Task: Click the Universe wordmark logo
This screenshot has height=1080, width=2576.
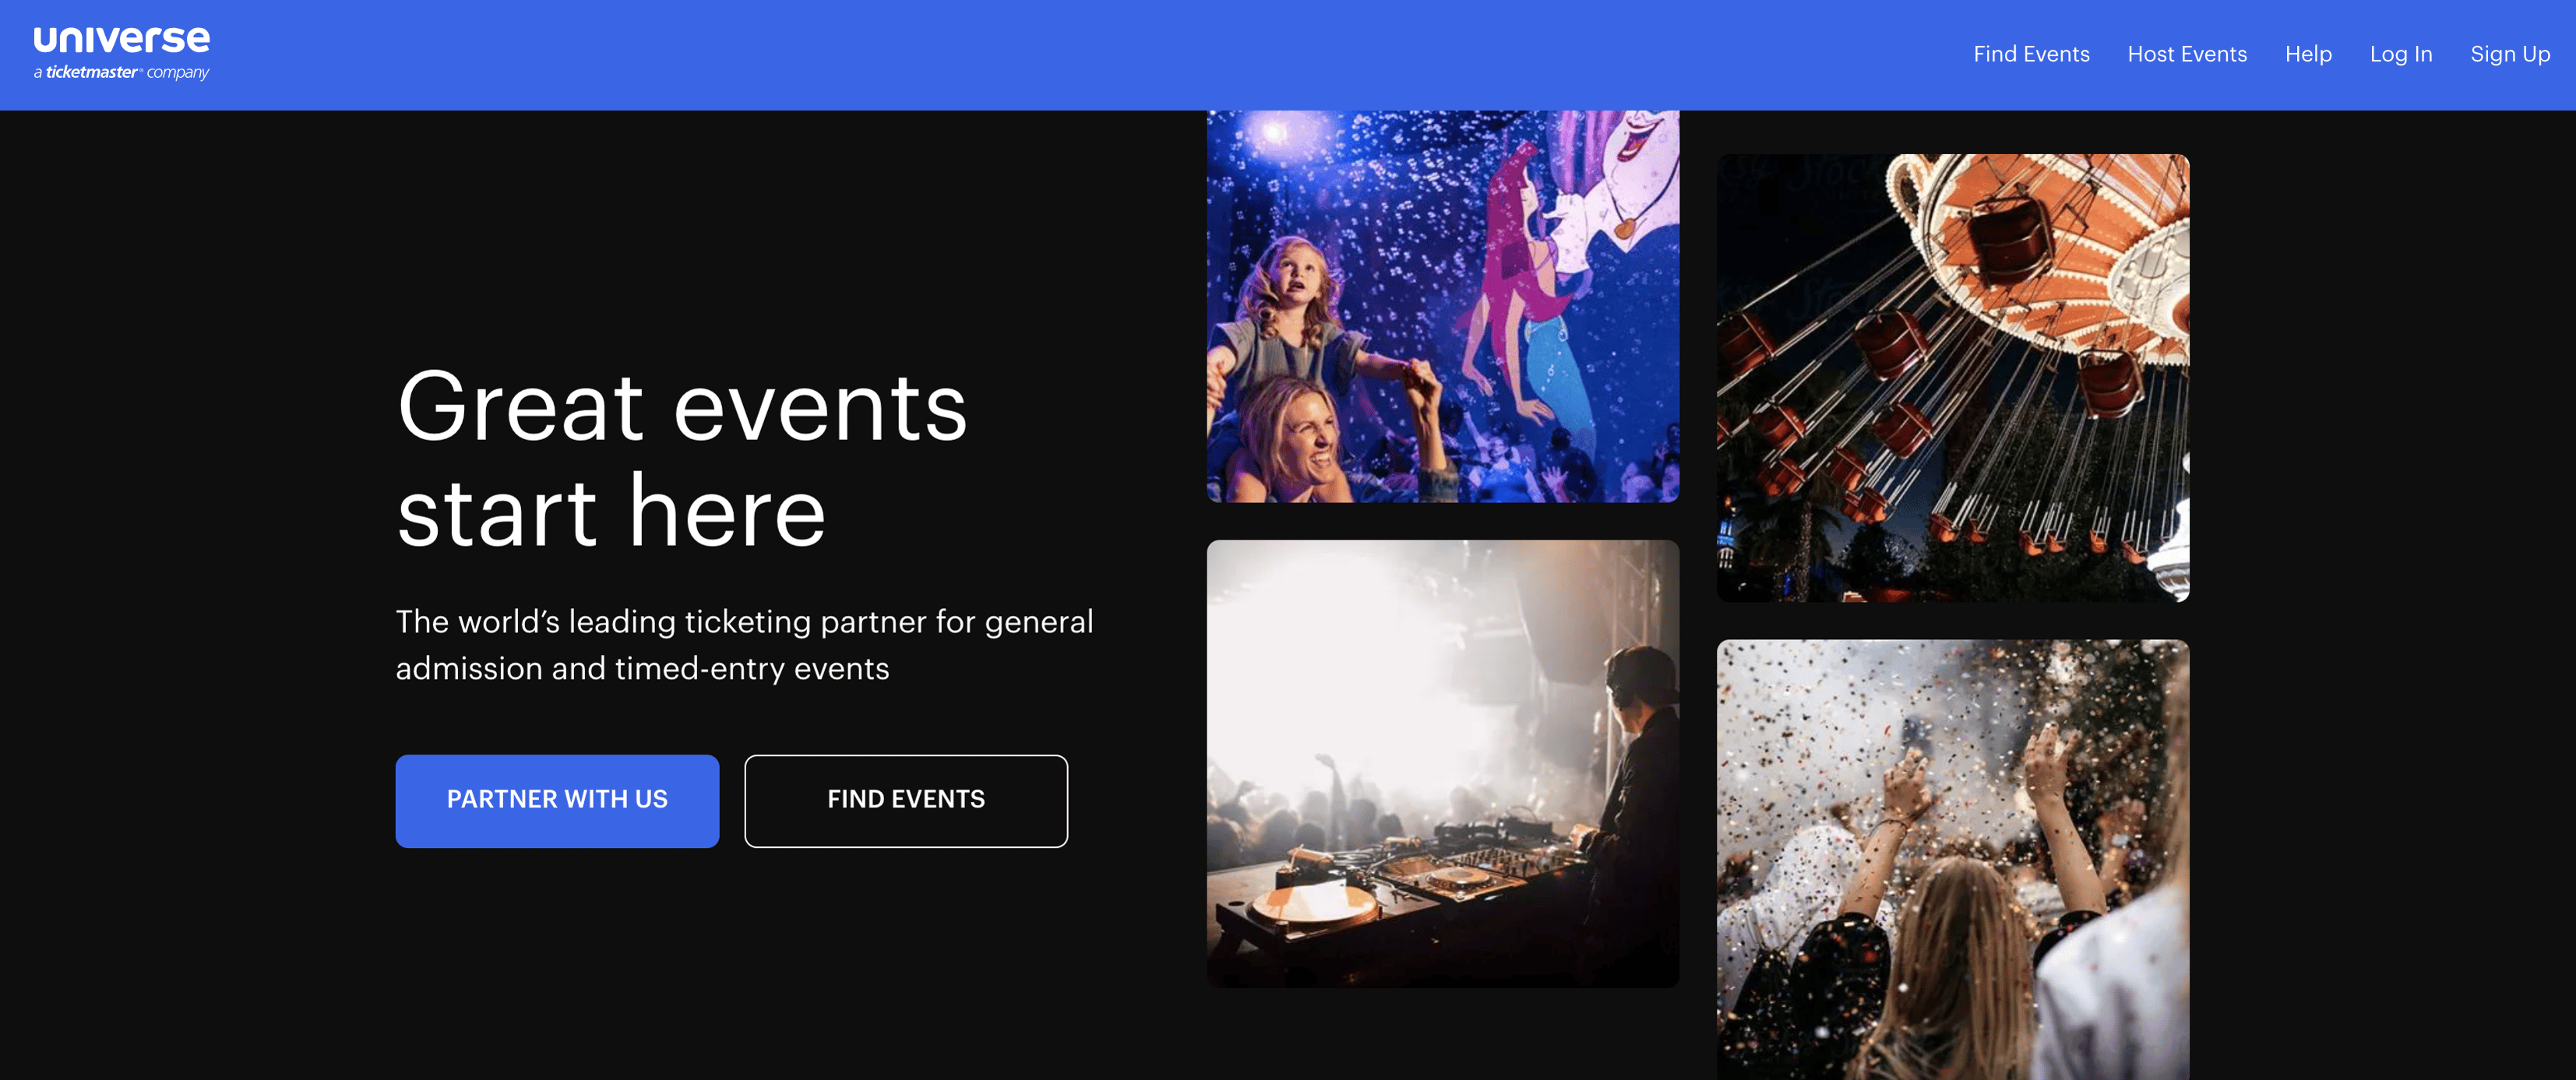Action: (x=121, y=39)
